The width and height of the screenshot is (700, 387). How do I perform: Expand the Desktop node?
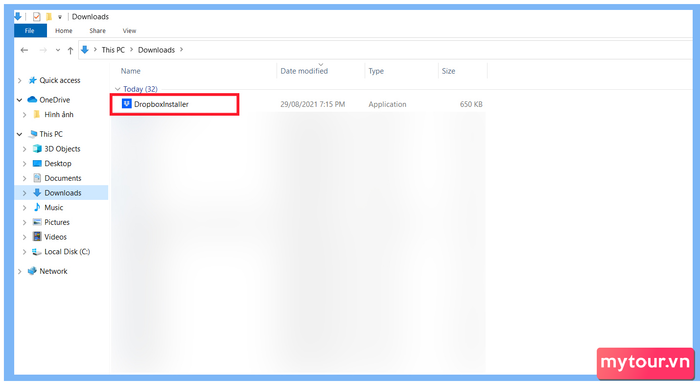coord(25,164)
